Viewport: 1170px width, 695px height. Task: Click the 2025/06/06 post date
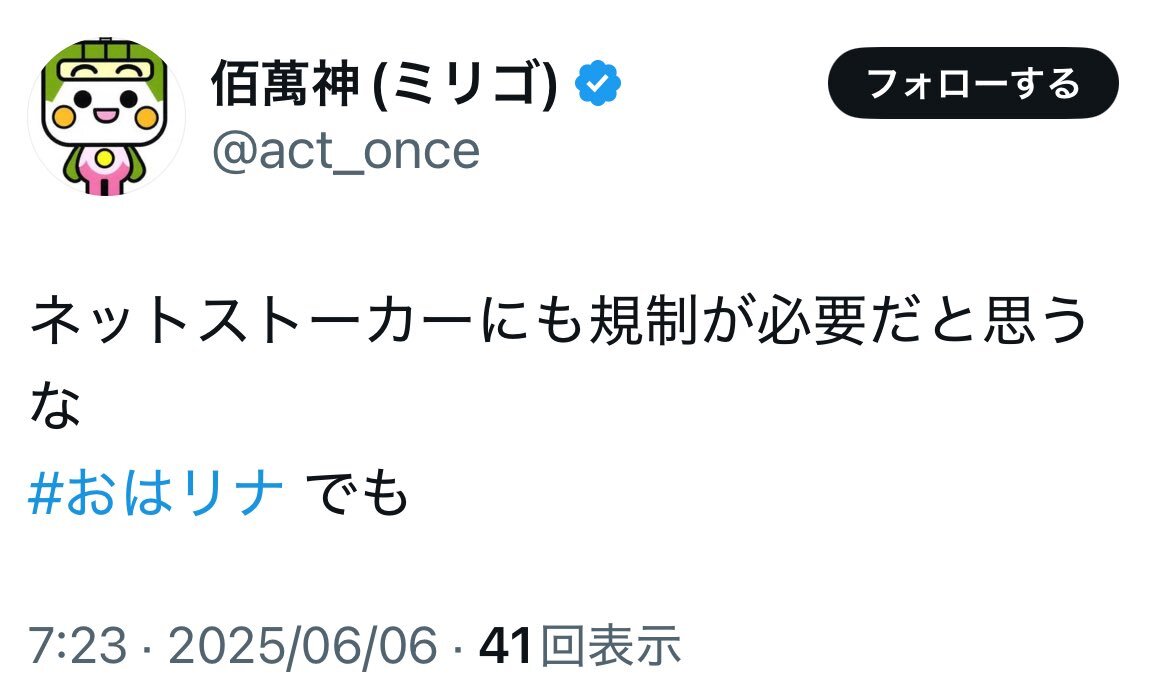302,645
